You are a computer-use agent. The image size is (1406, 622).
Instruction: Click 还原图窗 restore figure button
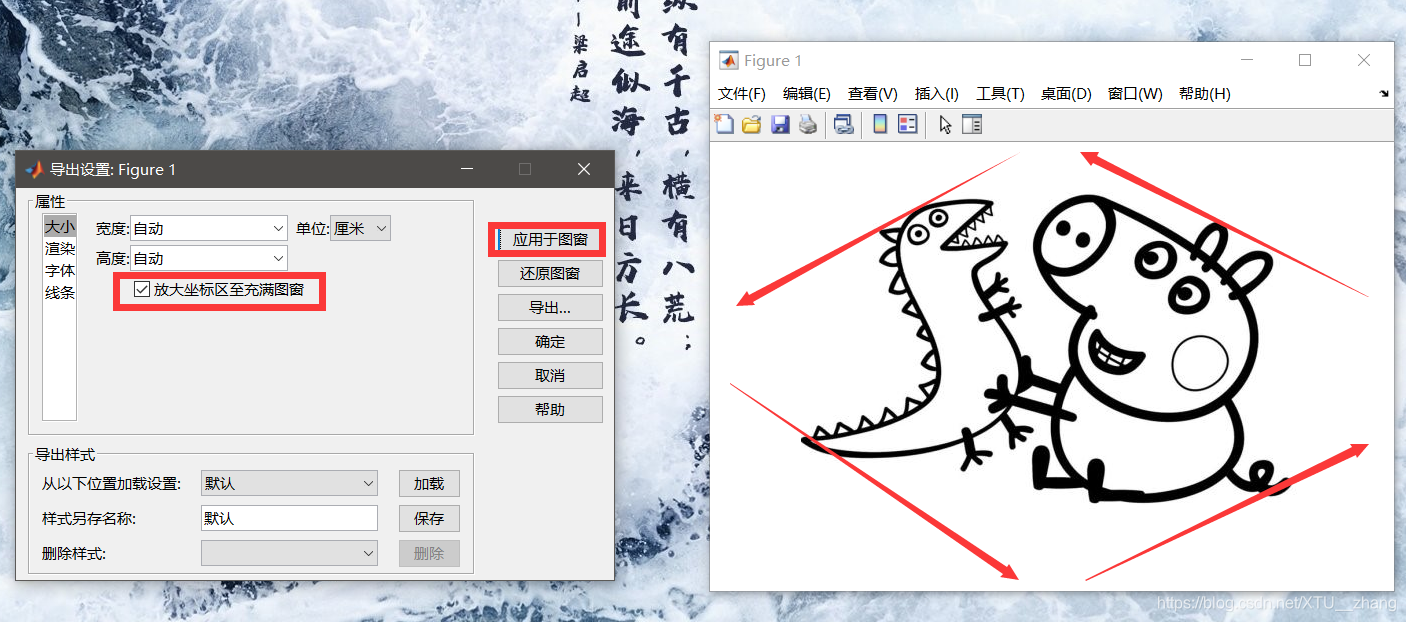click(x=550, y=273)
